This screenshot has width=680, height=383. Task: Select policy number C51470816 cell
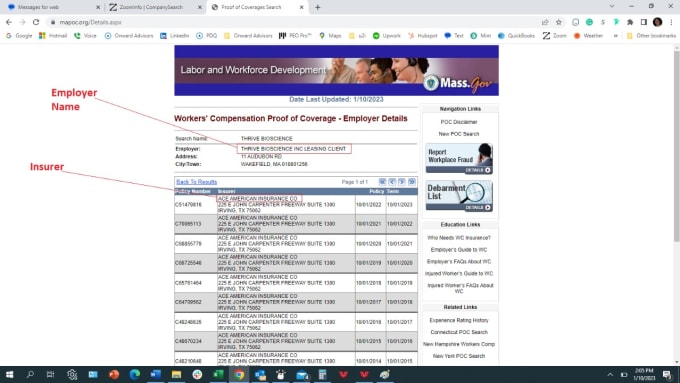tap(195, 204)
